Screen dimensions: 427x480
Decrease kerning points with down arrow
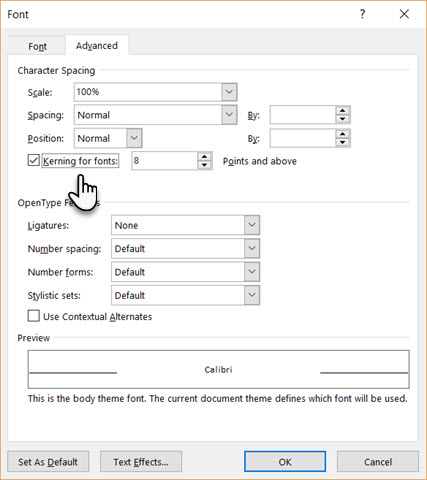[x=204, y=165]
